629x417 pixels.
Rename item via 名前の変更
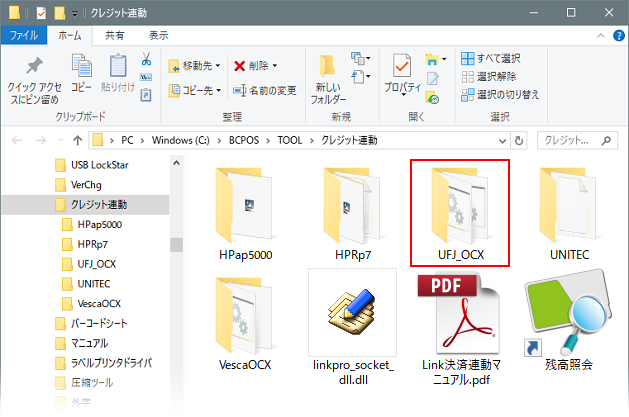[264, 90]
